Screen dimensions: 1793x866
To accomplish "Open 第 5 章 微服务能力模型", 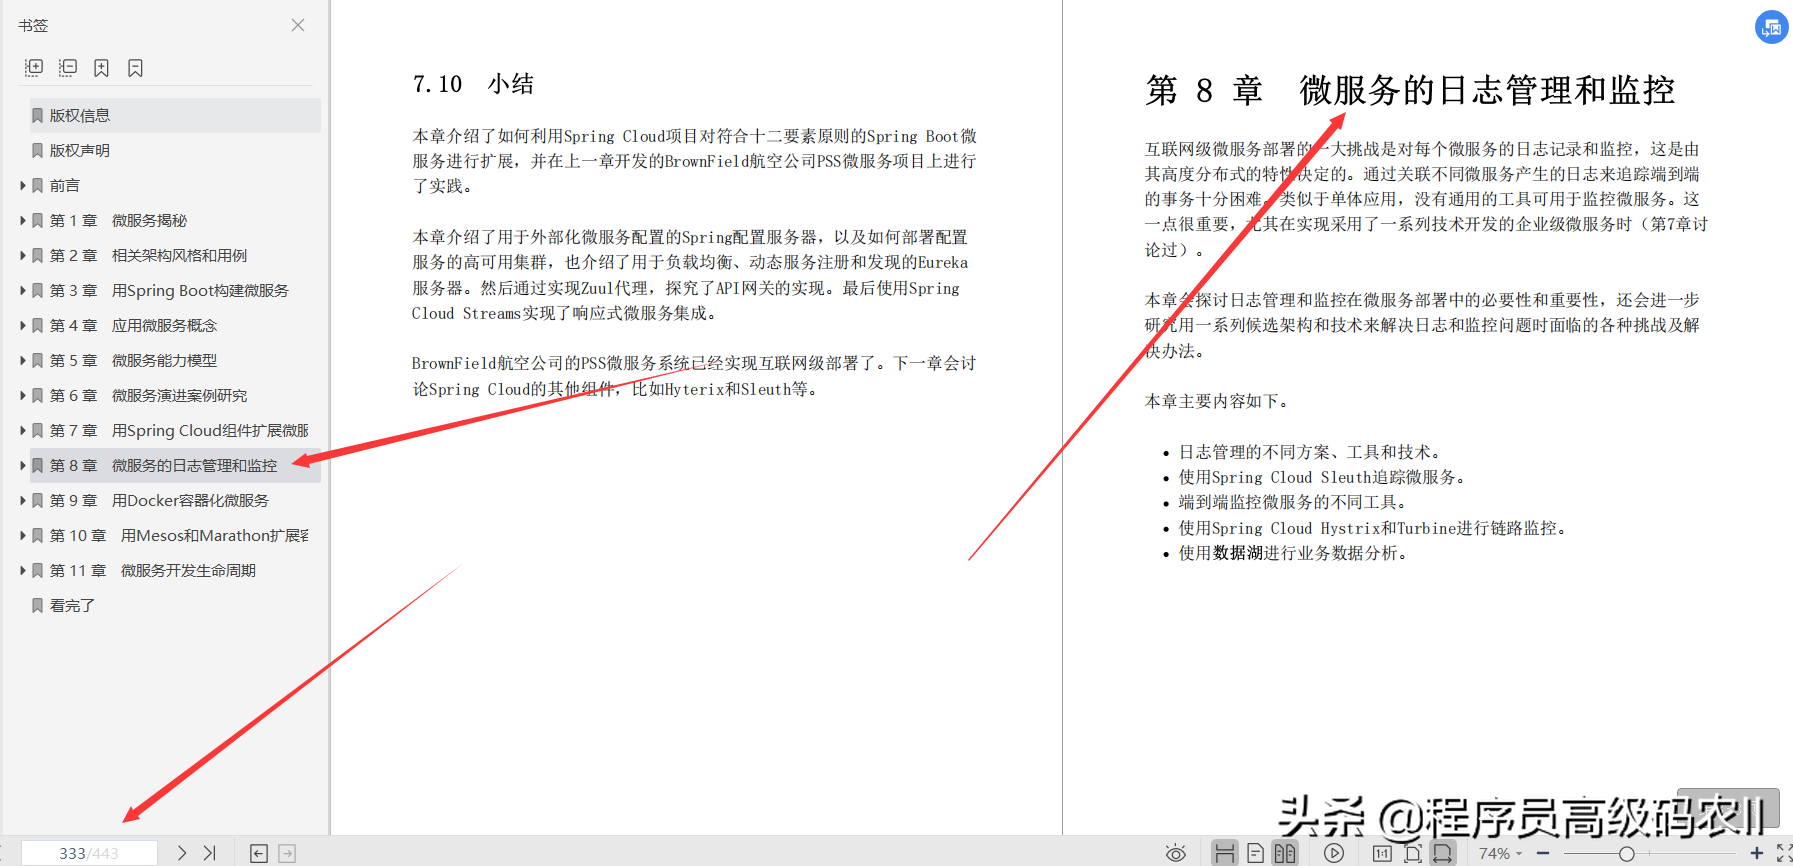I will pos(133,360).
